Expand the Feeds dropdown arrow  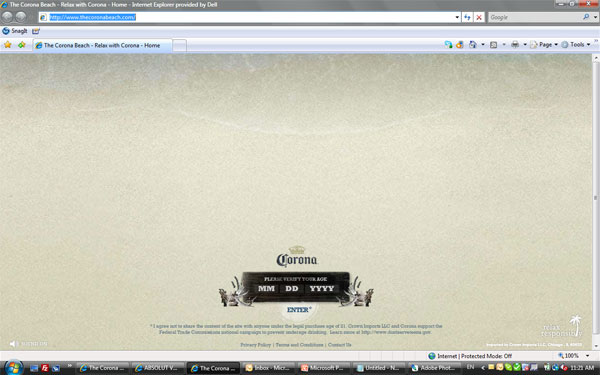(504, 45)
